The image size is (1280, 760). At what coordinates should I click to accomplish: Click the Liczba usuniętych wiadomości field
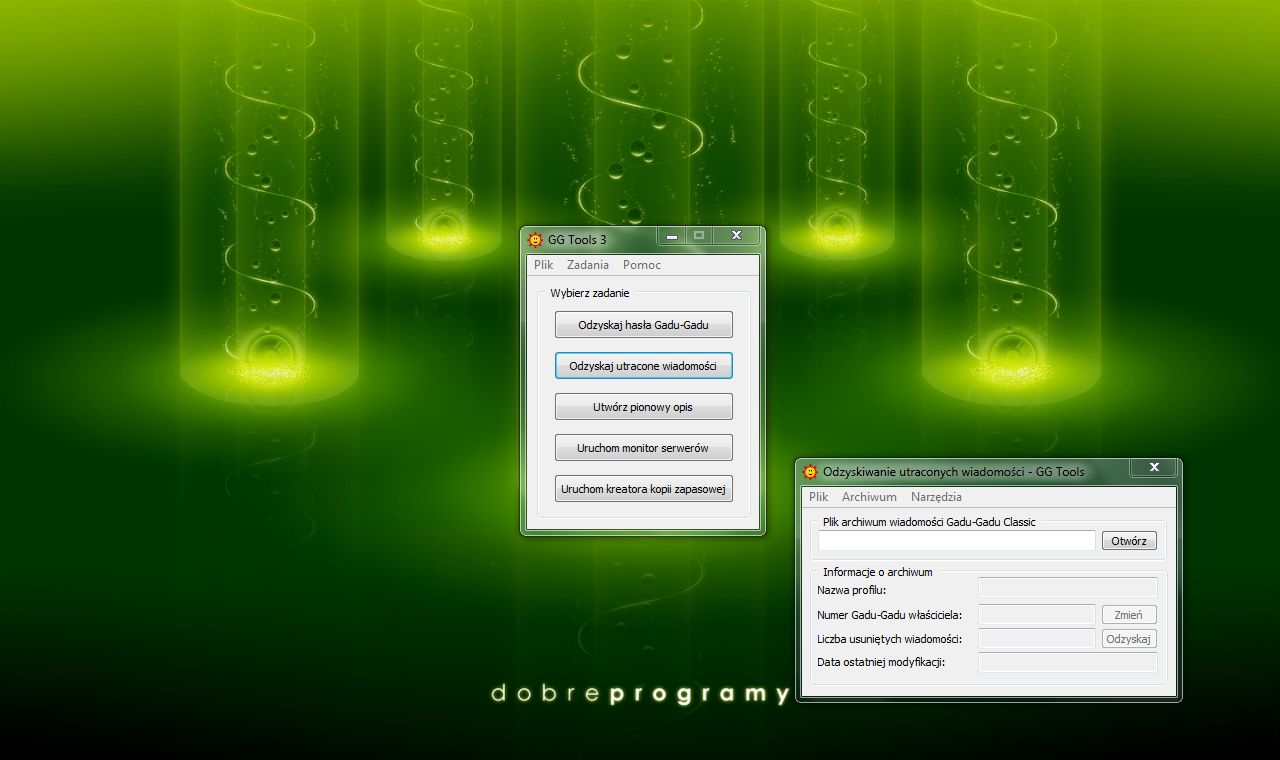[1036, 638]
